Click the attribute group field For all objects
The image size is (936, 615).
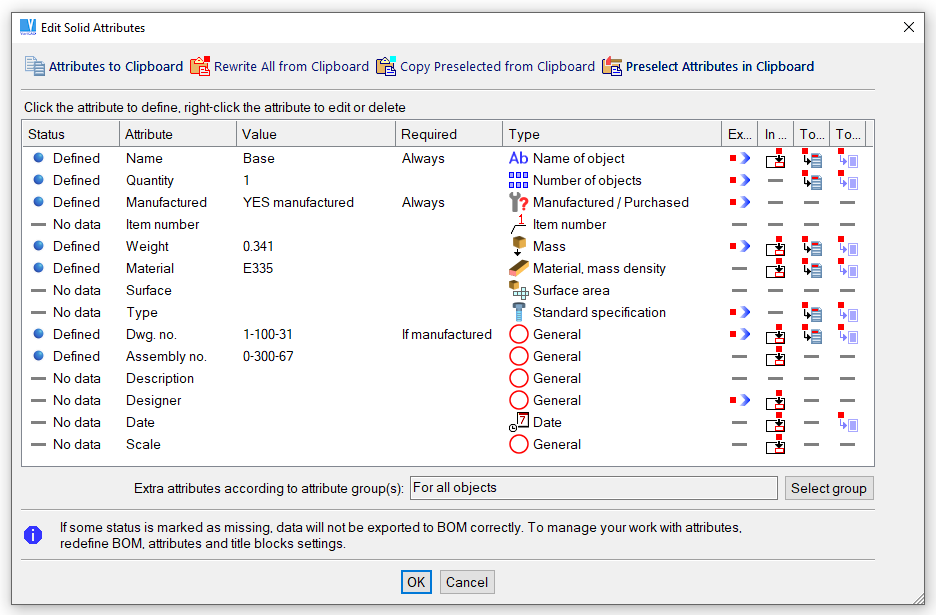tap(593, 488)
